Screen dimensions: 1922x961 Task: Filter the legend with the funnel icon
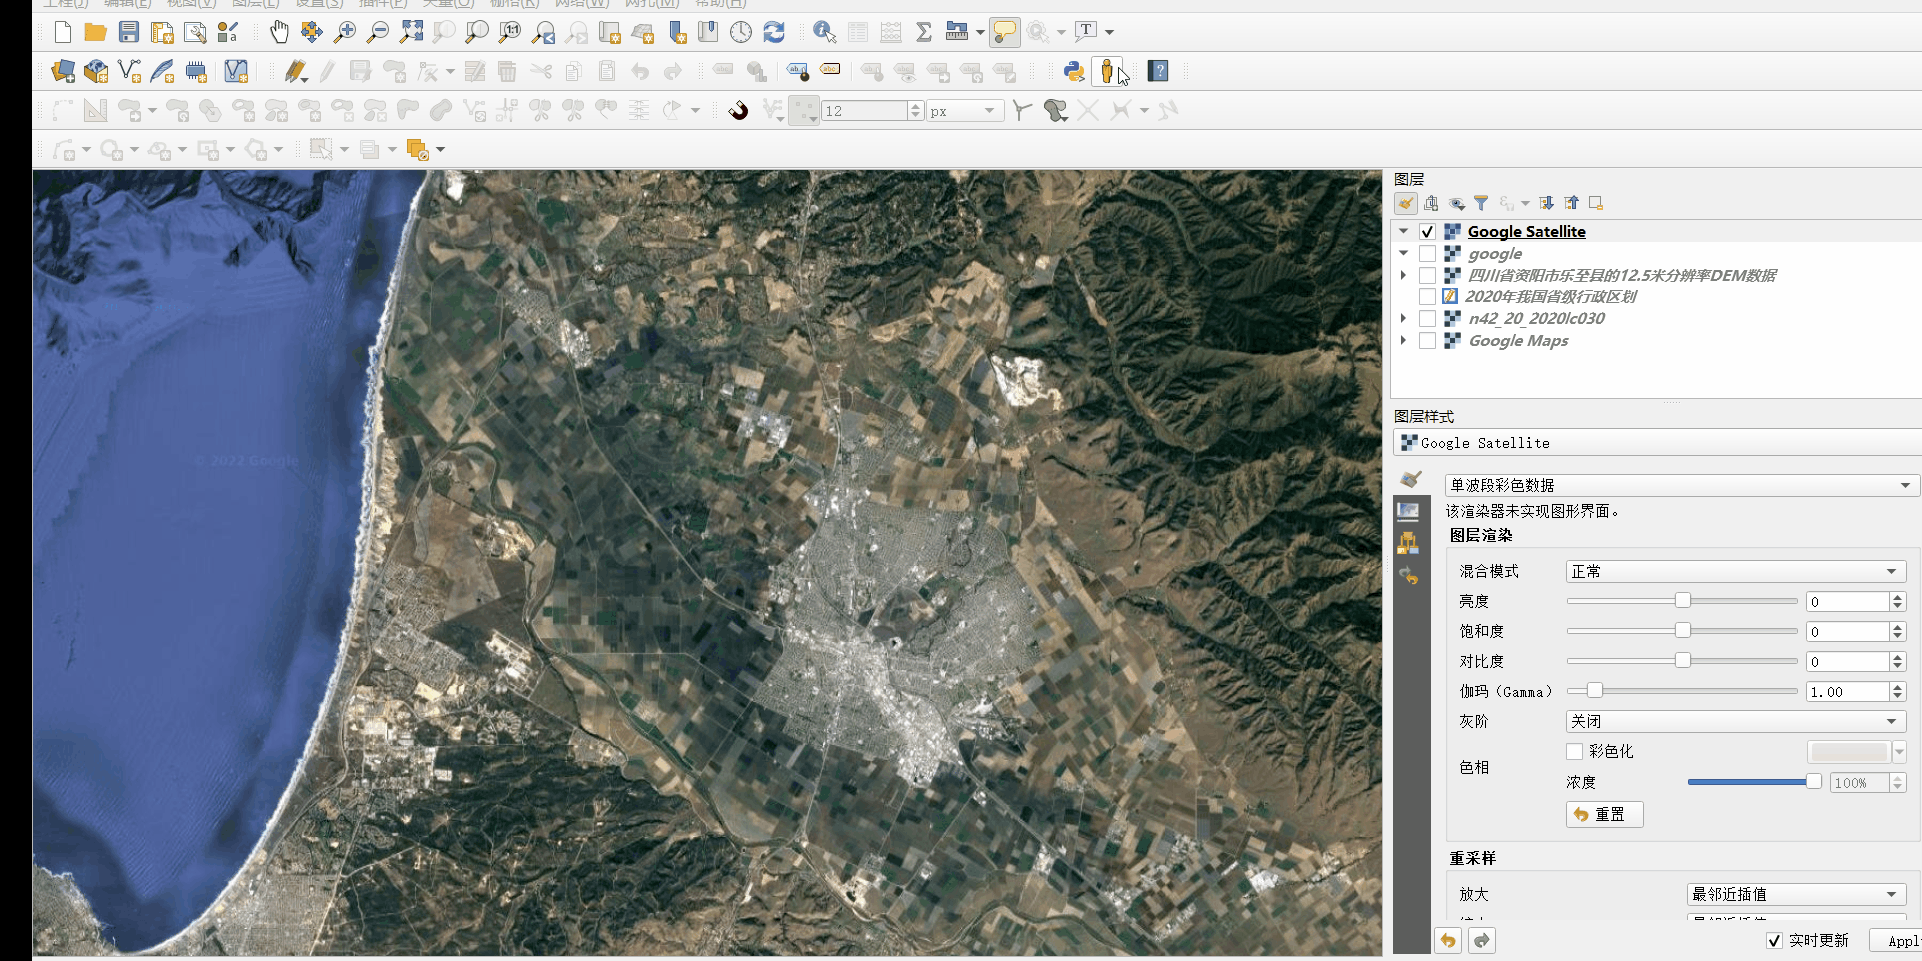click(x=1481, y=203)
